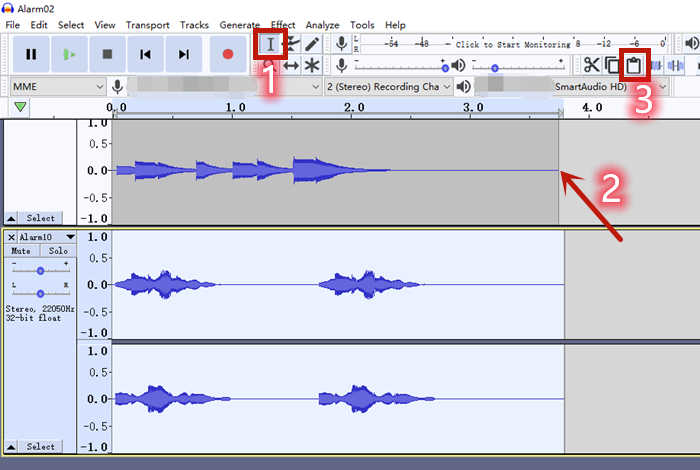Solo the Alarm10 track
The width and height of the screenshot is (700, 470).
(x=58, y=251)
